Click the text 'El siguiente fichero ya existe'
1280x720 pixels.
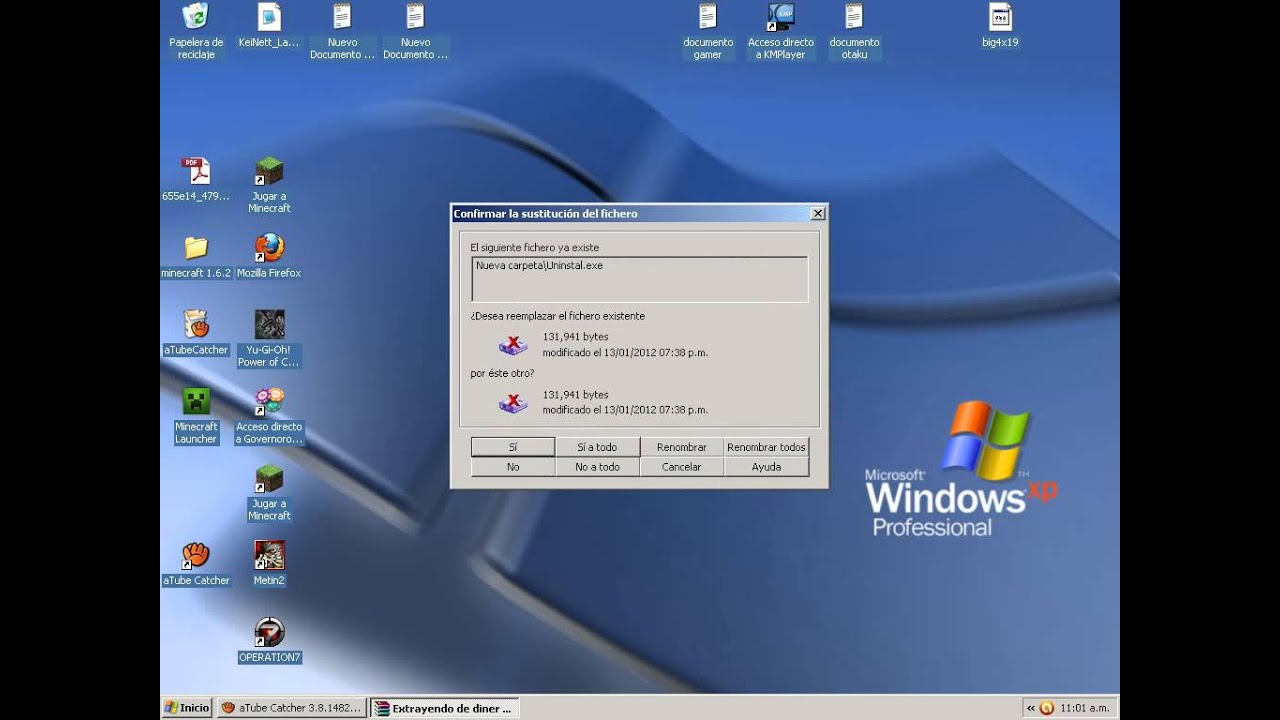(535, 247)
